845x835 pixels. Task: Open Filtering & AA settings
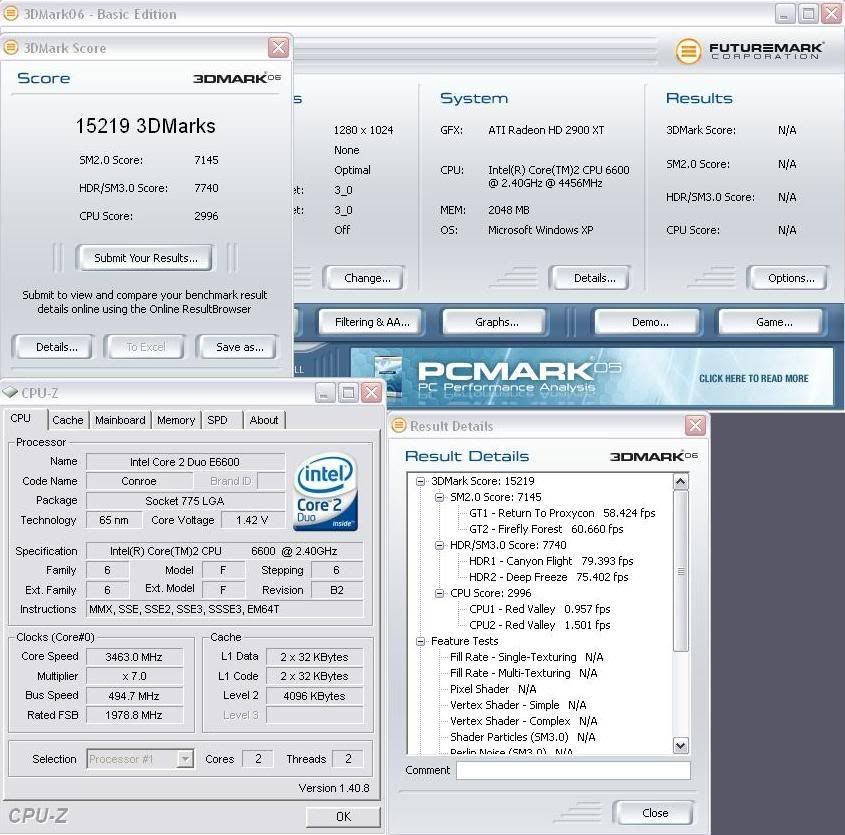coord(372,322)
